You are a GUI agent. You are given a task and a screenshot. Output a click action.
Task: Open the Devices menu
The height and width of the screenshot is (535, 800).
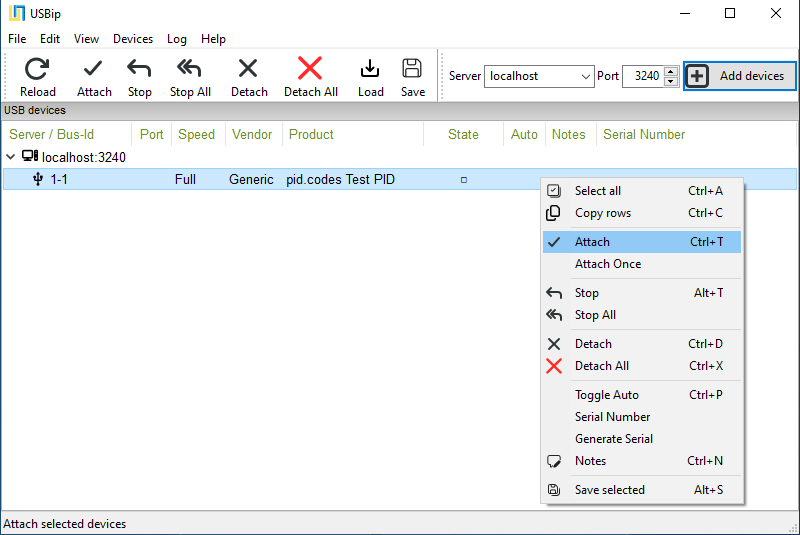[x=133, y=39]
